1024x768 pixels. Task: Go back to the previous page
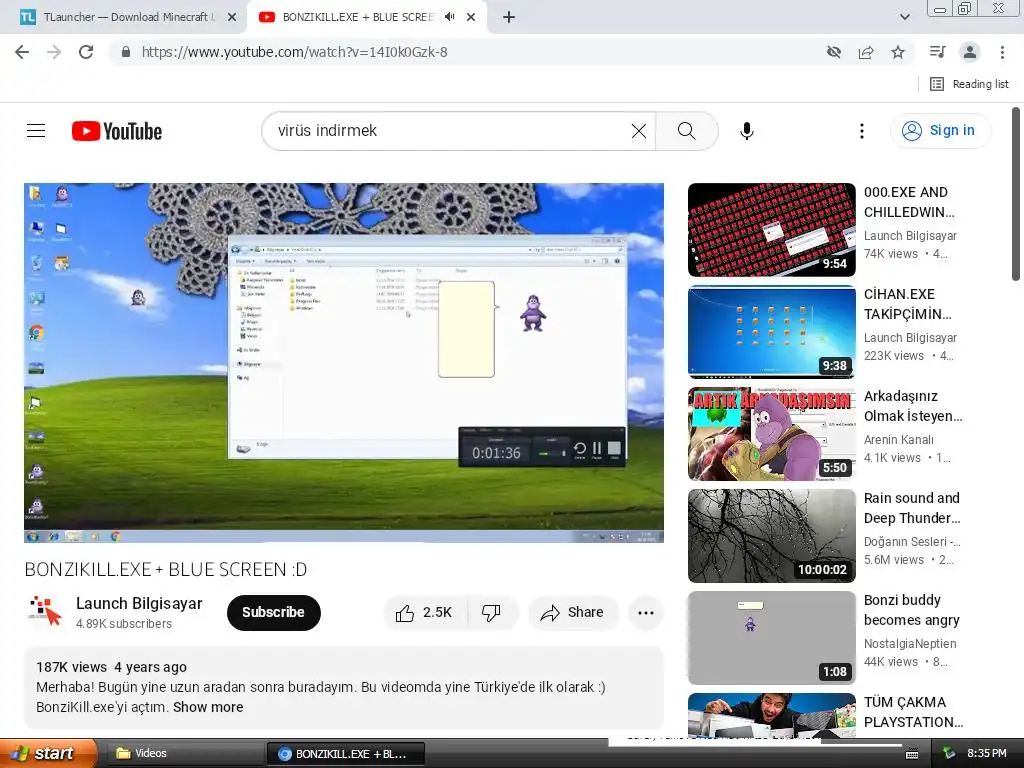[x=22, y=52]
